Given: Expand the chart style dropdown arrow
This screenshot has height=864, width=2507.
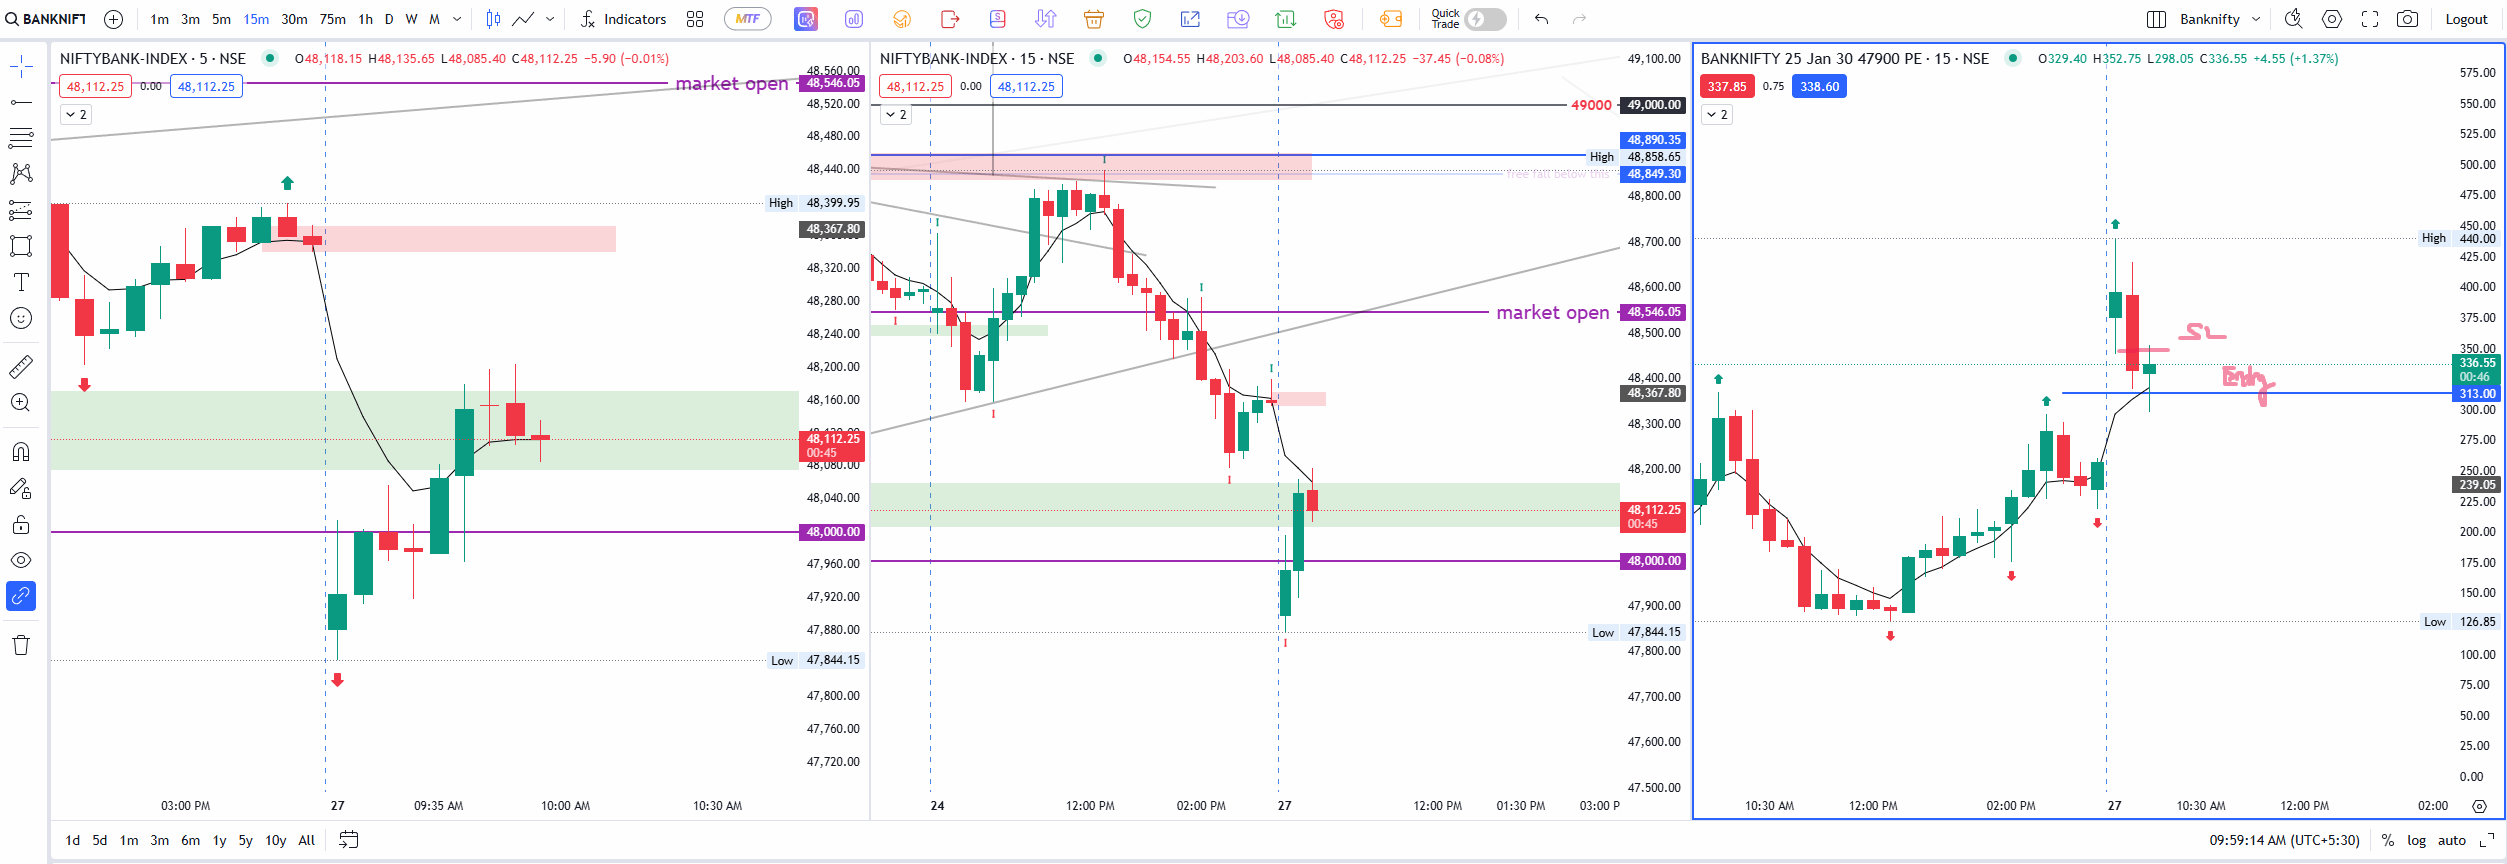Looking at the screenshot, I should click(550, 19).
